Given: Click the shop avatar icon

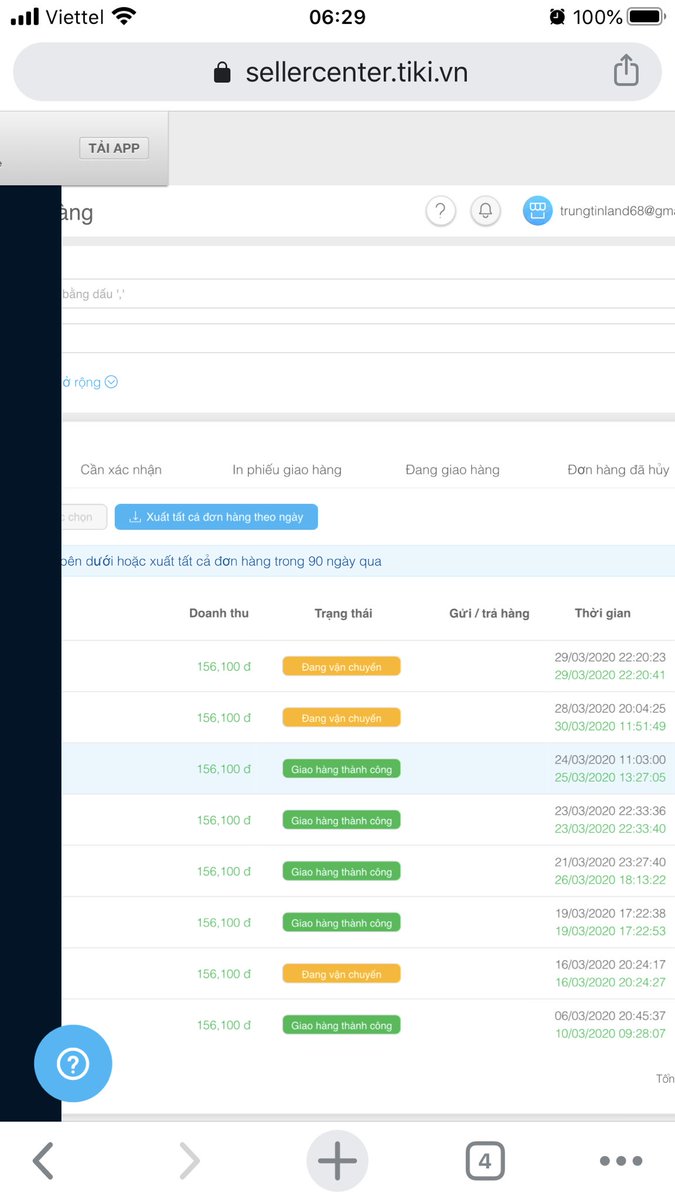Looking at the screenshot, I should [538, 210].
